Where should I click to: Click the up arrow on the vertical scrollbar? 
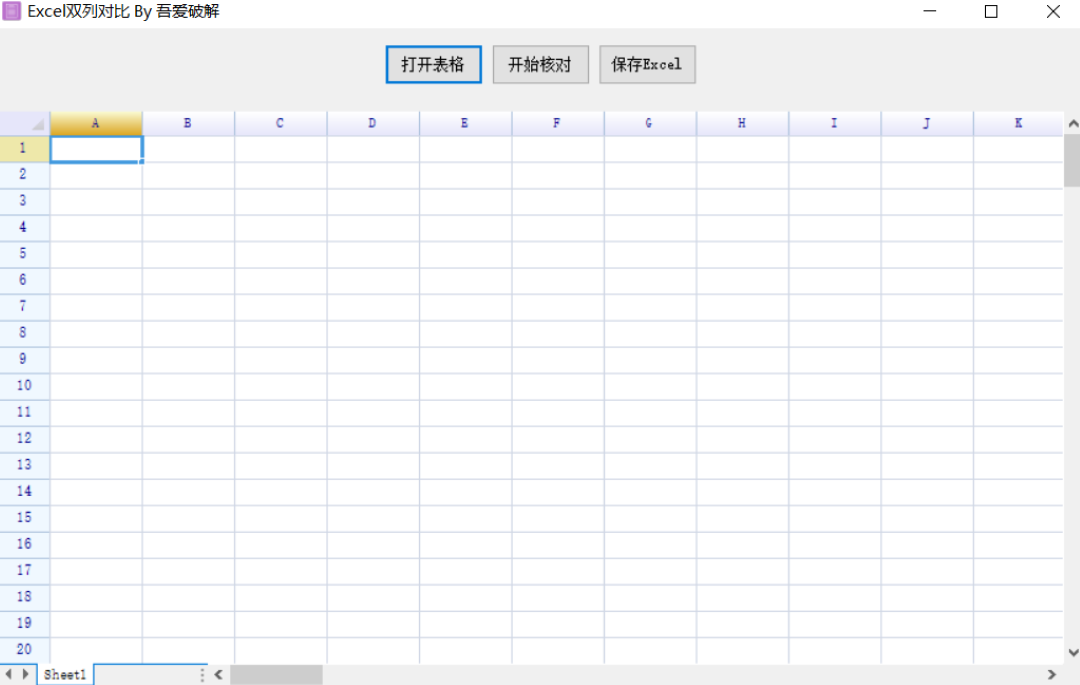tap(1072, 122)
